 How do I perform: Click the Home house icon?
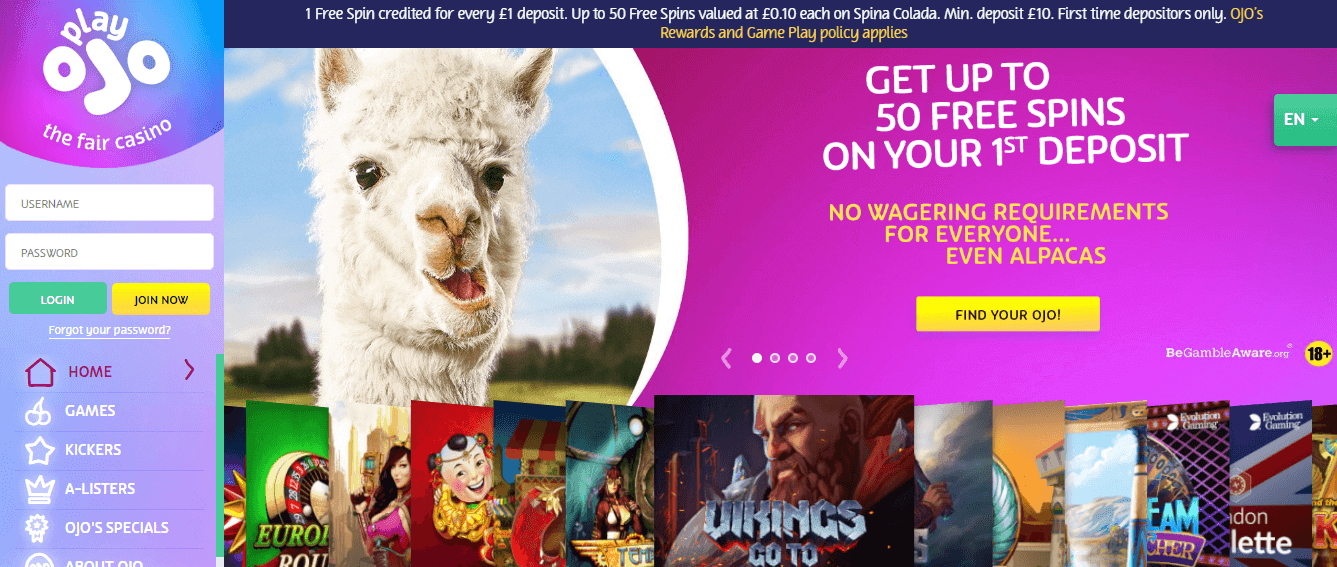[x=40, y=372]
